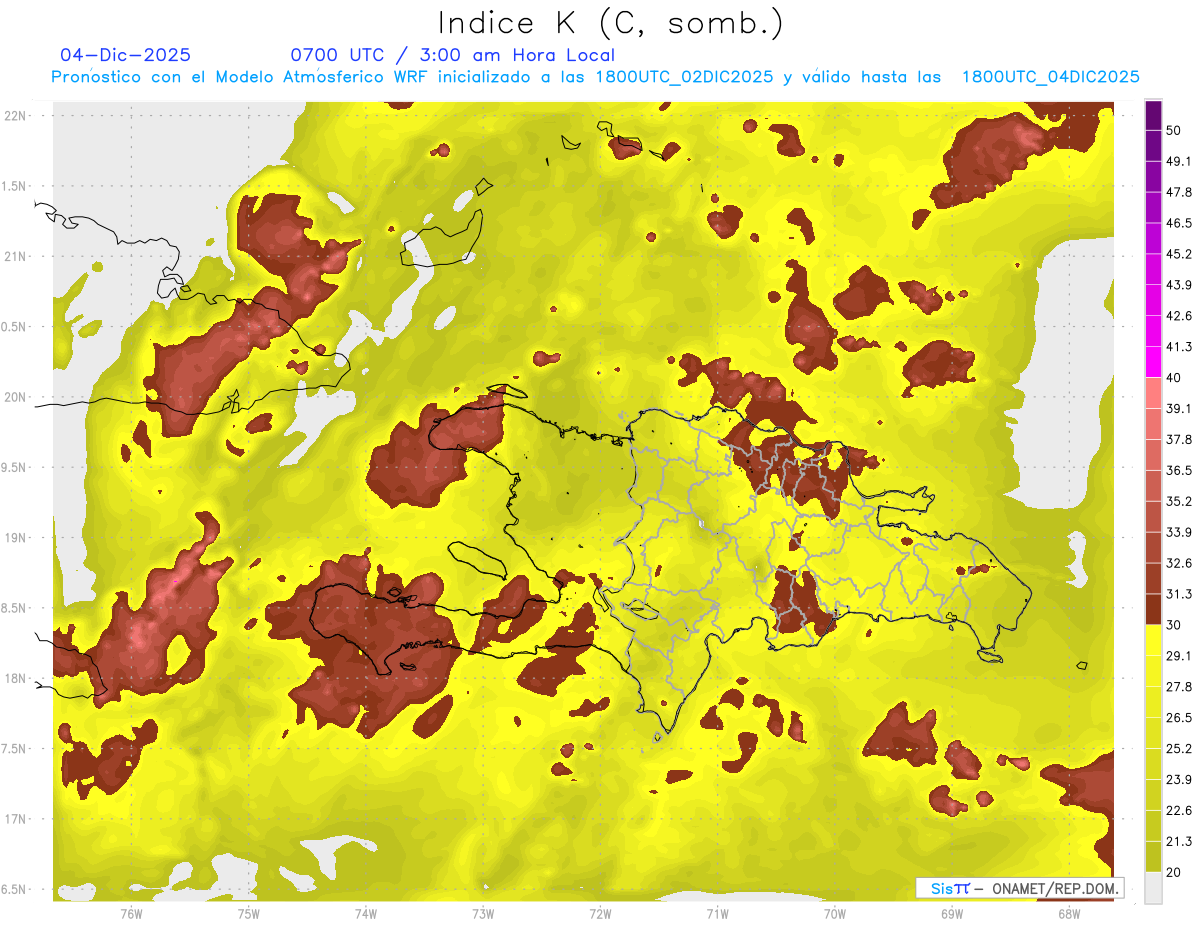The height and width of the screenshot is (927, 1200).
Task: Click the color bar value "35.2"
Action: click(1179, 501)
